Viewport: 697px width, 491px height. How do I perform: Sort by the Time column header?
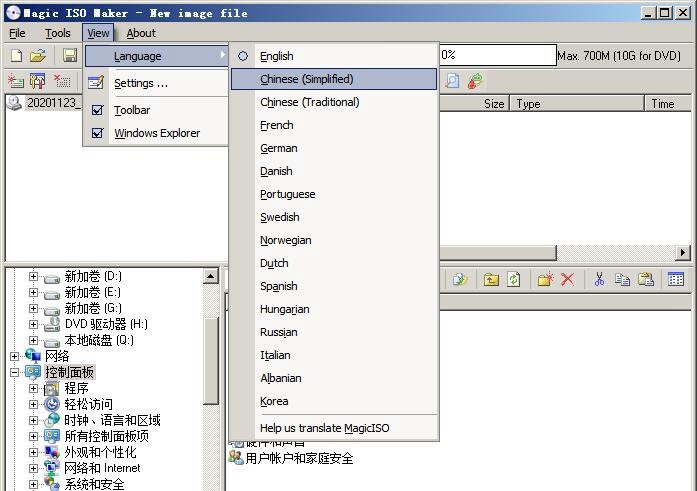click(668, 104)
